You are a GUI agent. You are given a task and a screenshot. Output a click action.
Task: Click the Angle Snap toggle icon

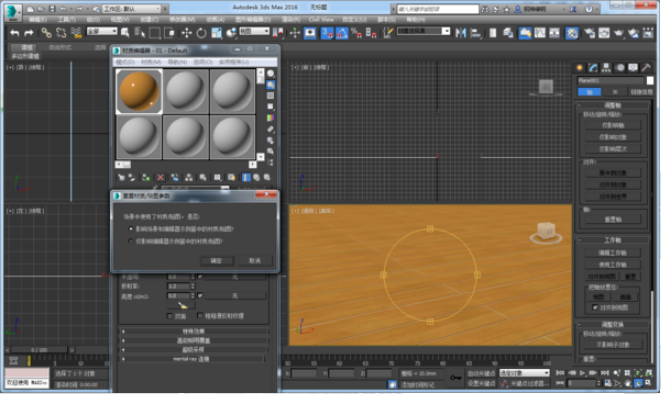342,33
